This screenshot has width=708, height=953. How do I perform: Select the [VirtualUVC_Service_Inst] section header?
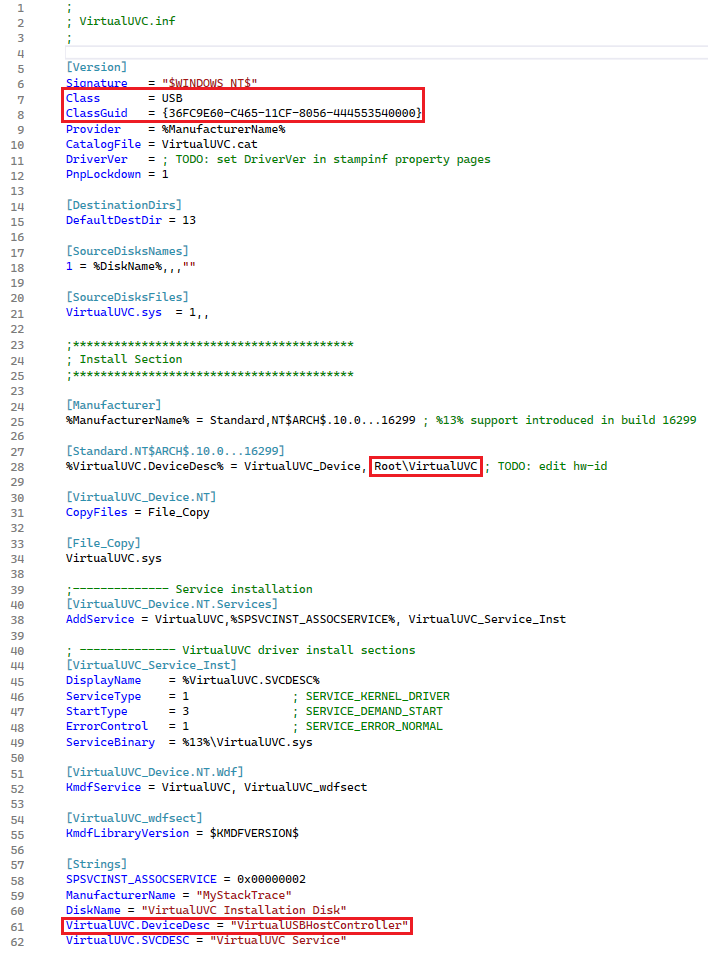151,666
